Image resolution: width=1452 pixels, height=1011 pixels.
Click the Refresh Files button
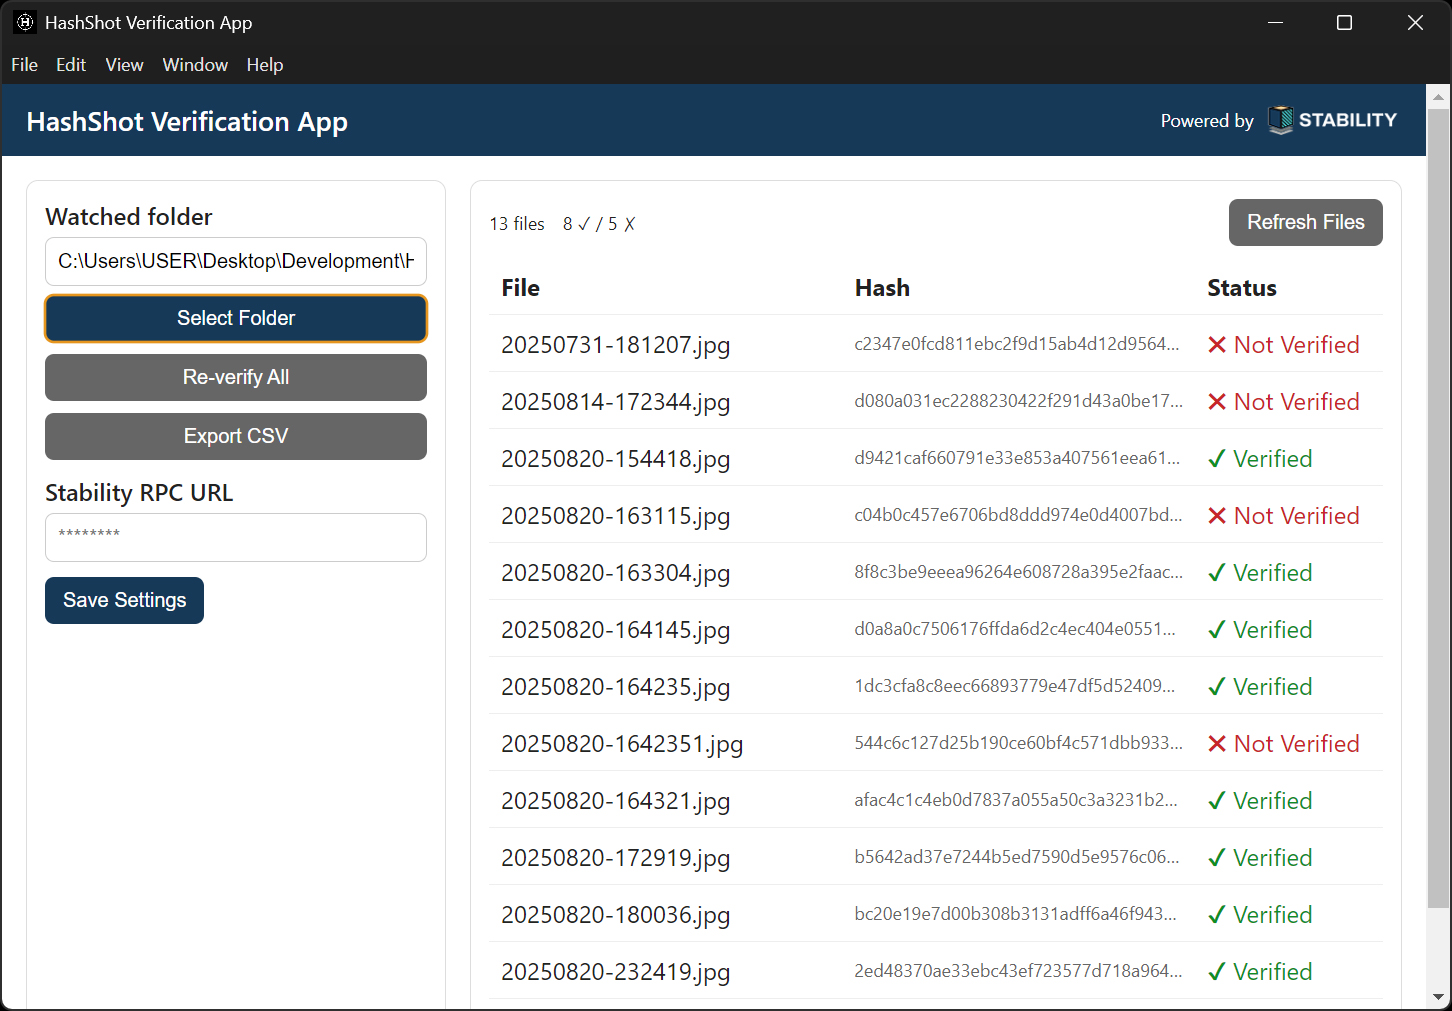click(x=1305, y=222)
